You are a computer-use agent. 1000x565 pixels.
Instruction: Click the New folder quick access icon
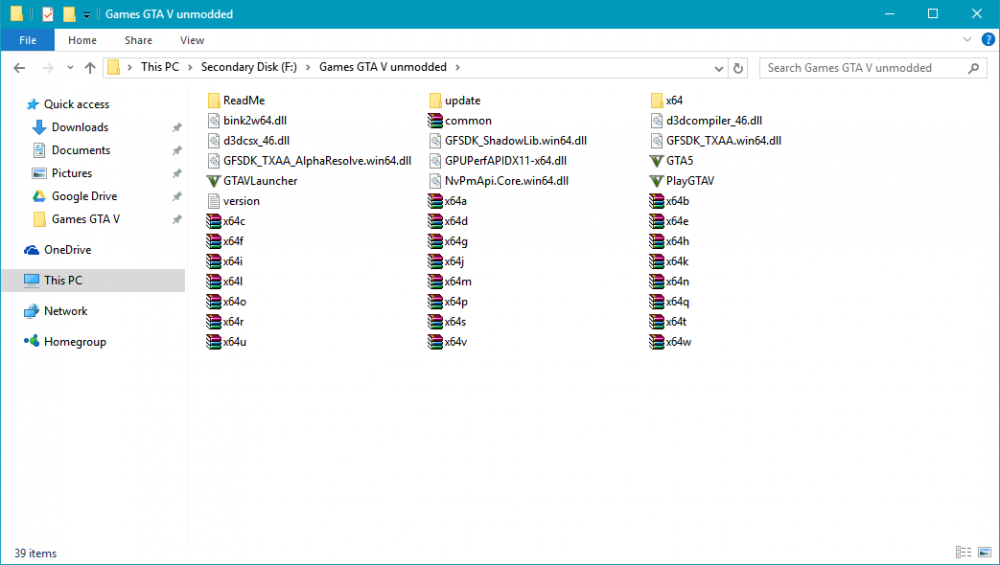point(69,13)
